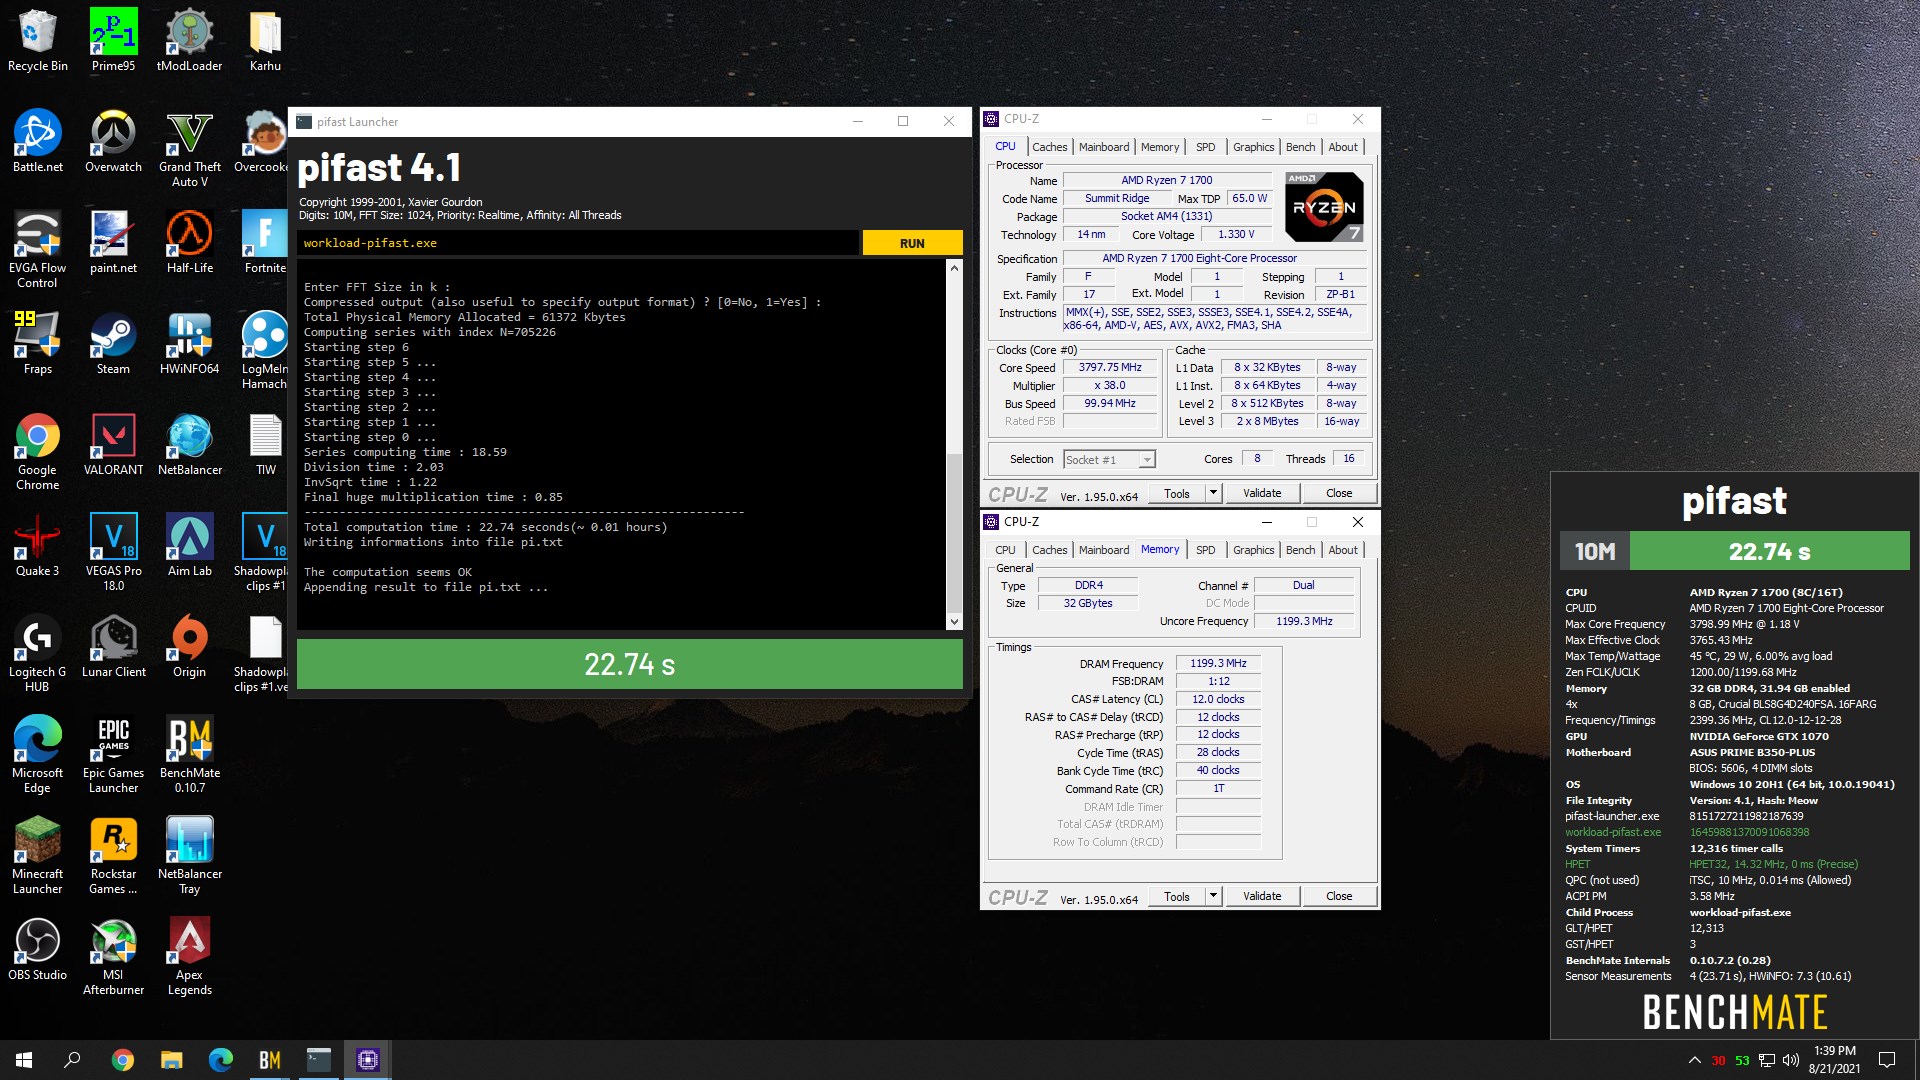The height and width of the screenshot is (1080, 1920).
Task: Launch Quake 3 from the desktop
Action: [38, 545]
